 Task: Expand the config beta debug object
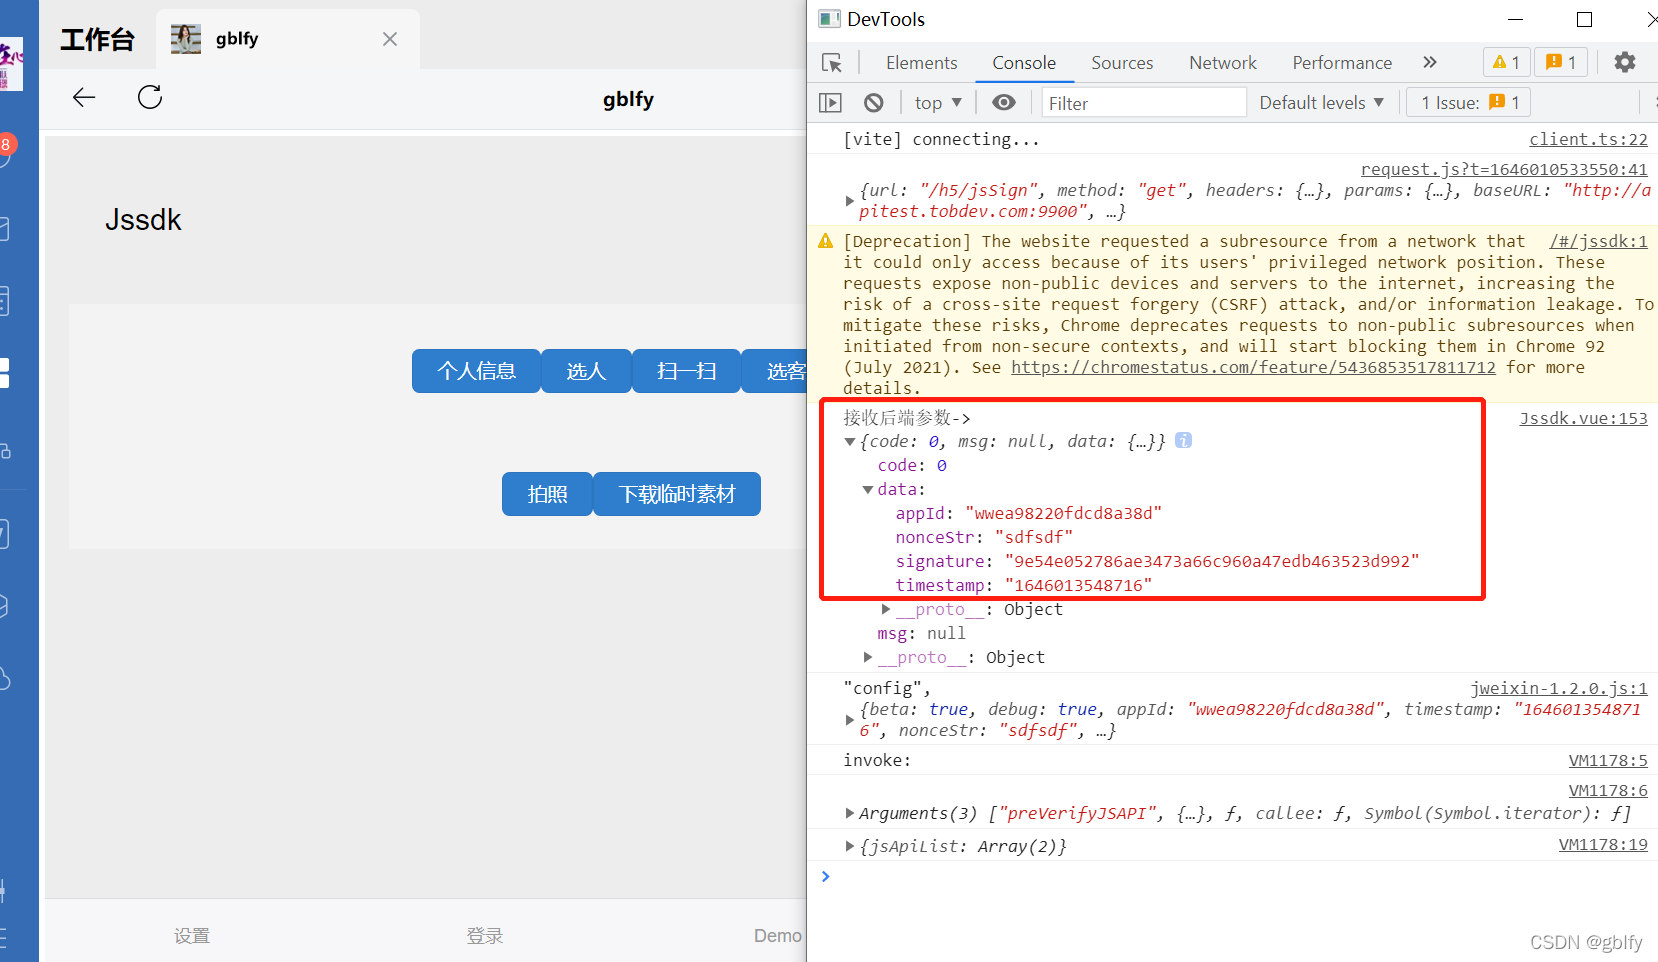[850, 720]
